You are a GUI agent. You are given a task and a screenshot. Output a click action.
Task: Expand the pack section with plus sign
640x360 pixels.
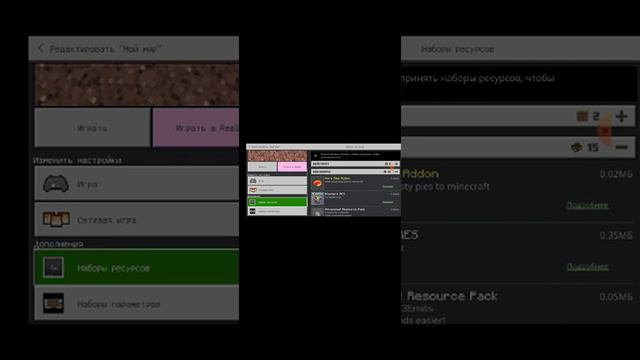pyautogui.click(x=622, y=116)
